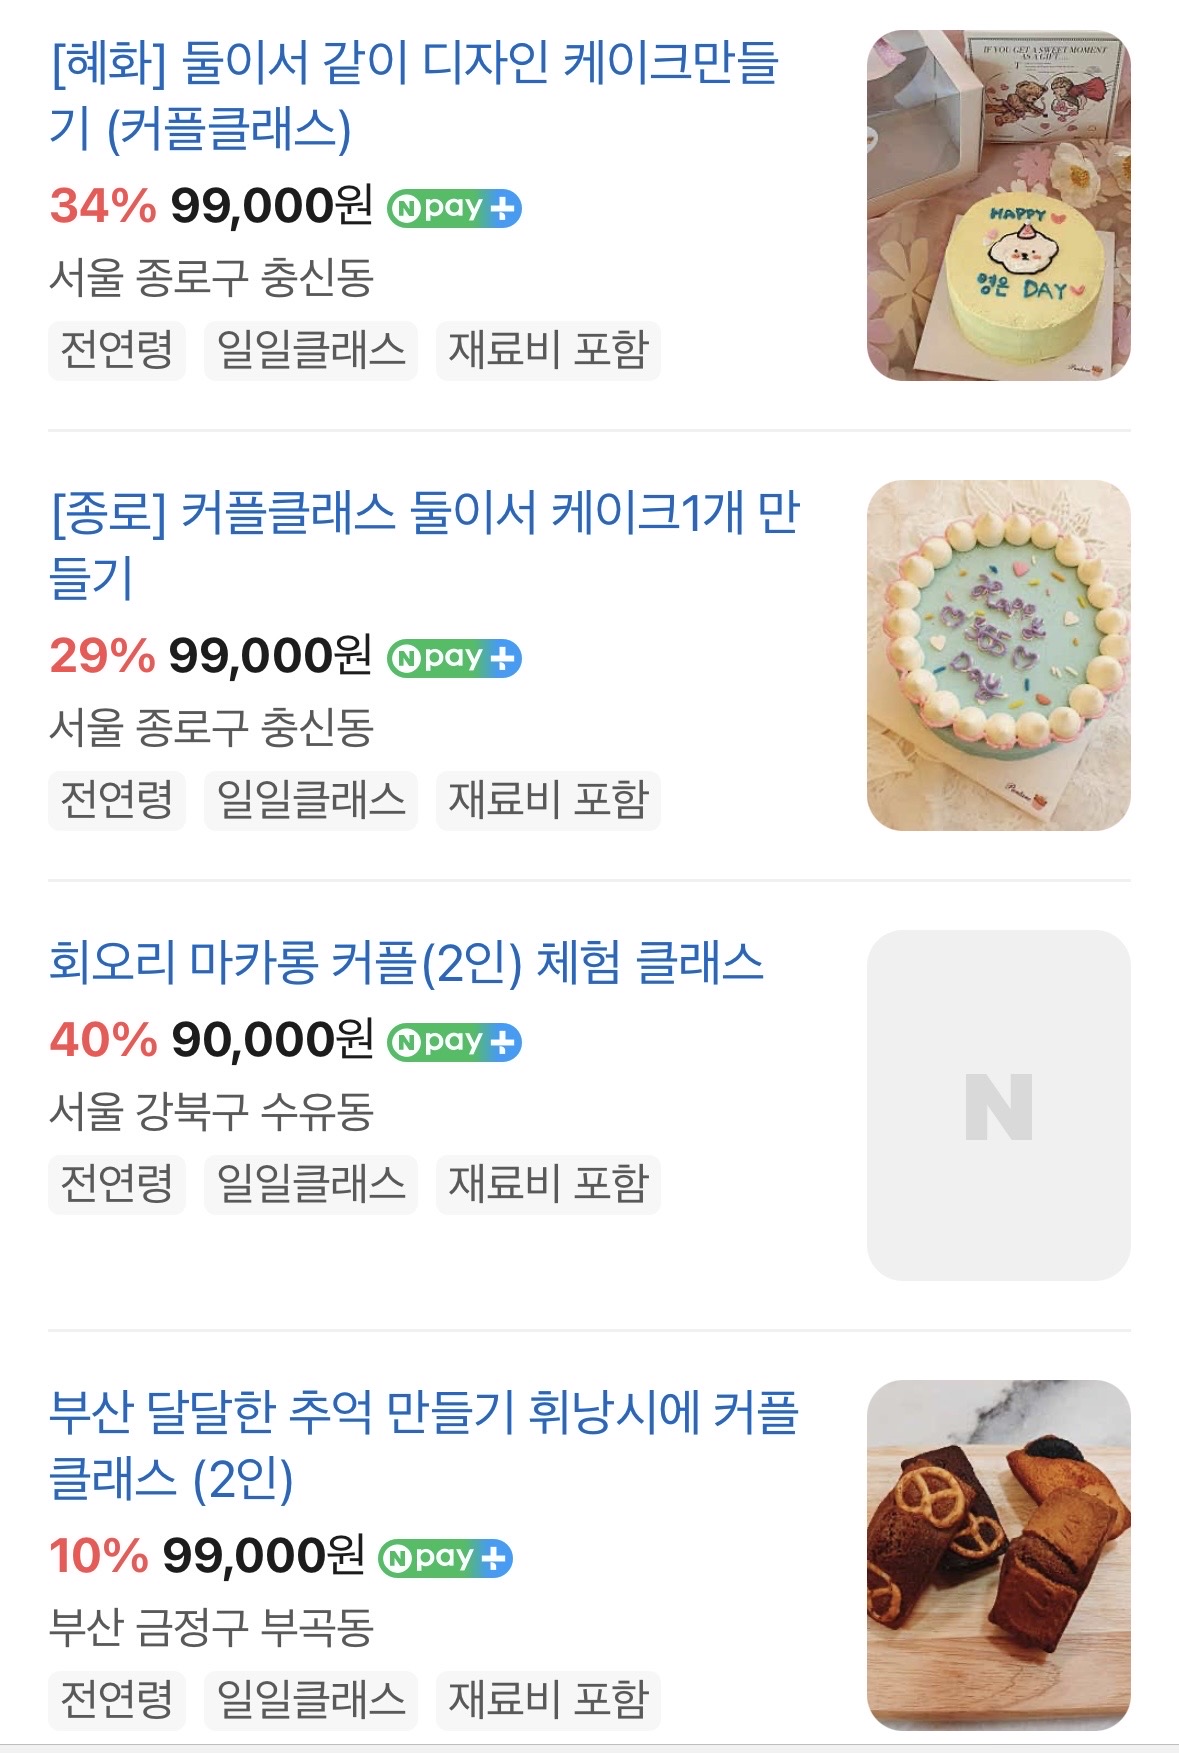The image size is (1179, 1753).
Task: Open the 회오리 마카롱 커플(2인) 체험 클래스 listing
Action: [x=406, y=963]
